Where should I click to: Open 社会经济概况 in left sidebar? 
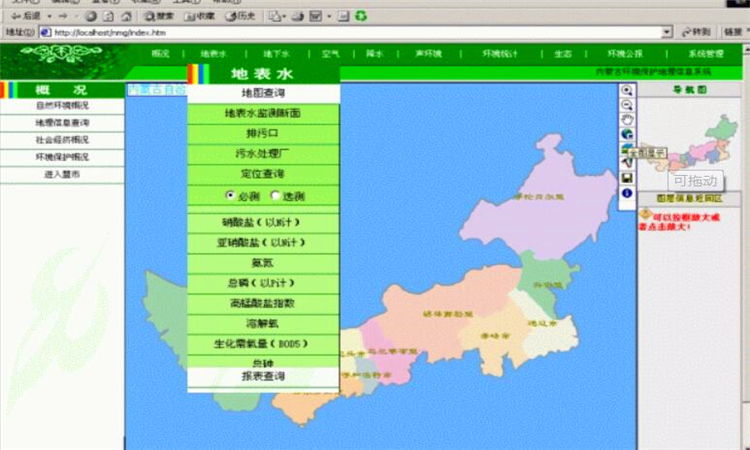click(x=62, y=140)
